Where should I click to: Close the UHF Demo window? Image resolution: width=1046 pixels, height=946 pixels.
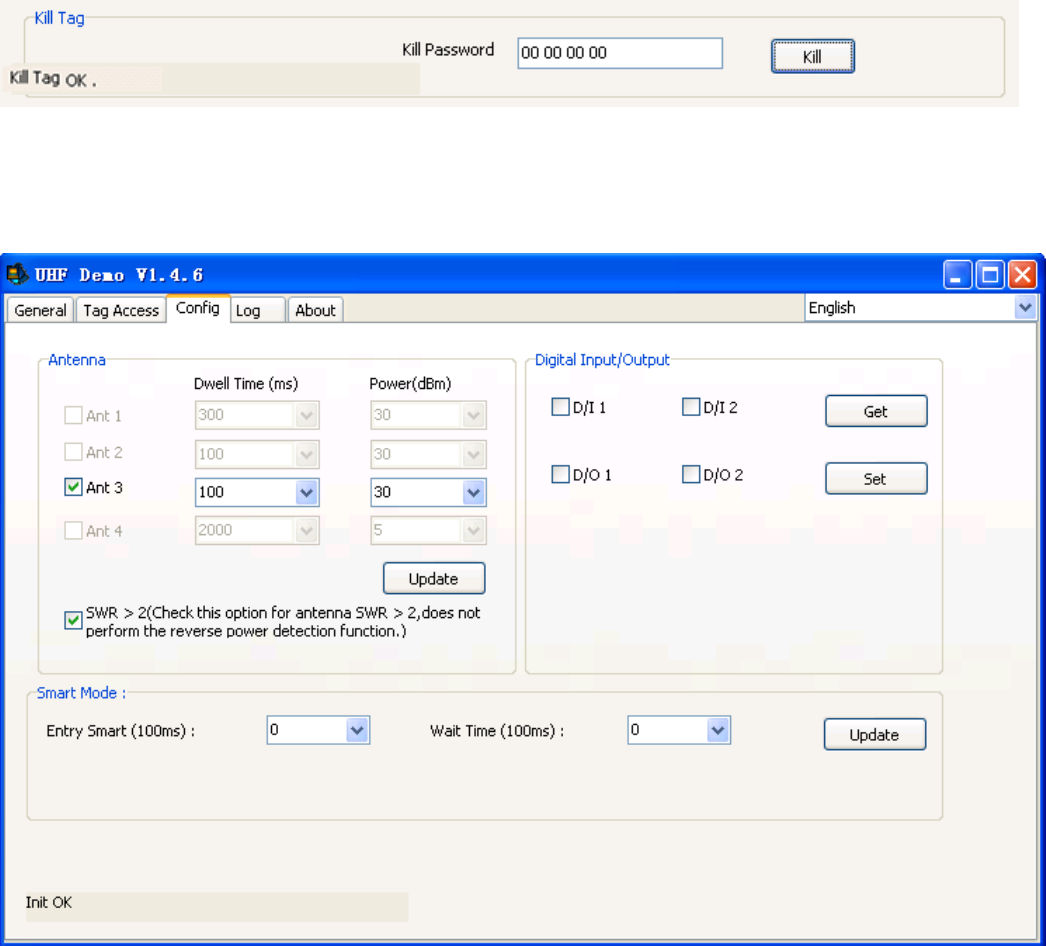click(x=1022, y=275)
